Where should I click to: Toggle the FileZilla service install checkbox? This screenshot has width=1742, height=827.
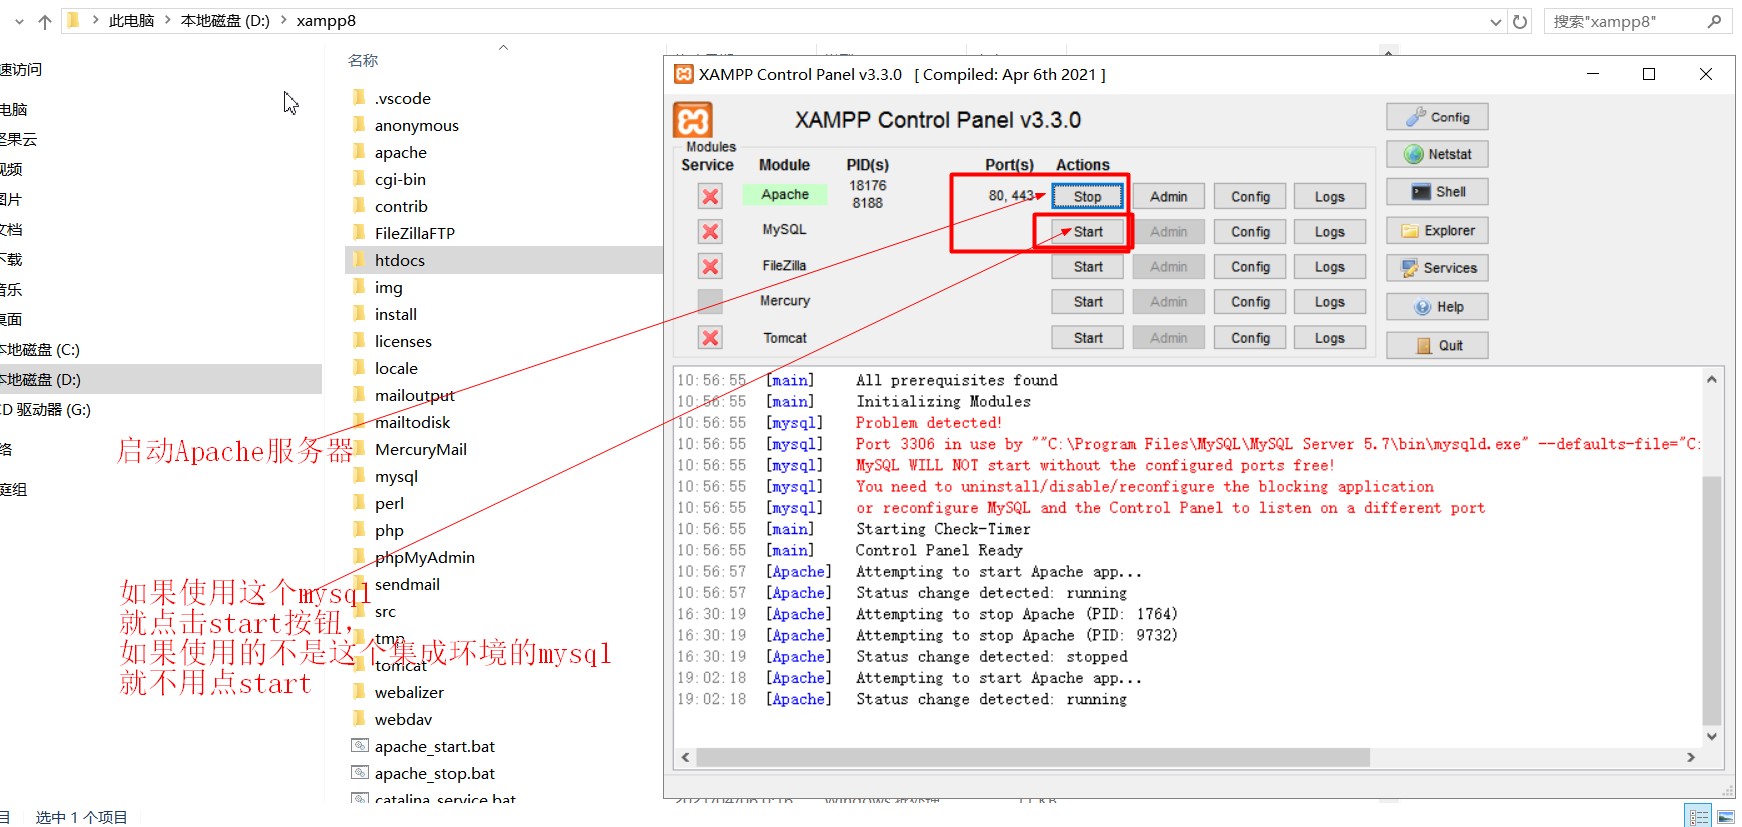710,267
